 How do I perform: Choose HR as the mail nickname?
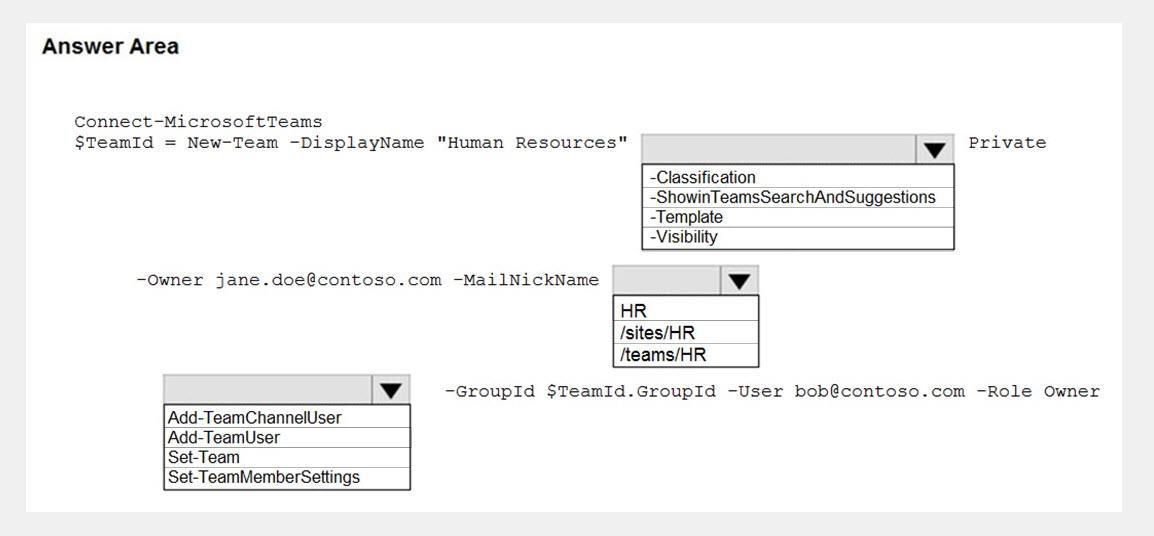point(685,310)
